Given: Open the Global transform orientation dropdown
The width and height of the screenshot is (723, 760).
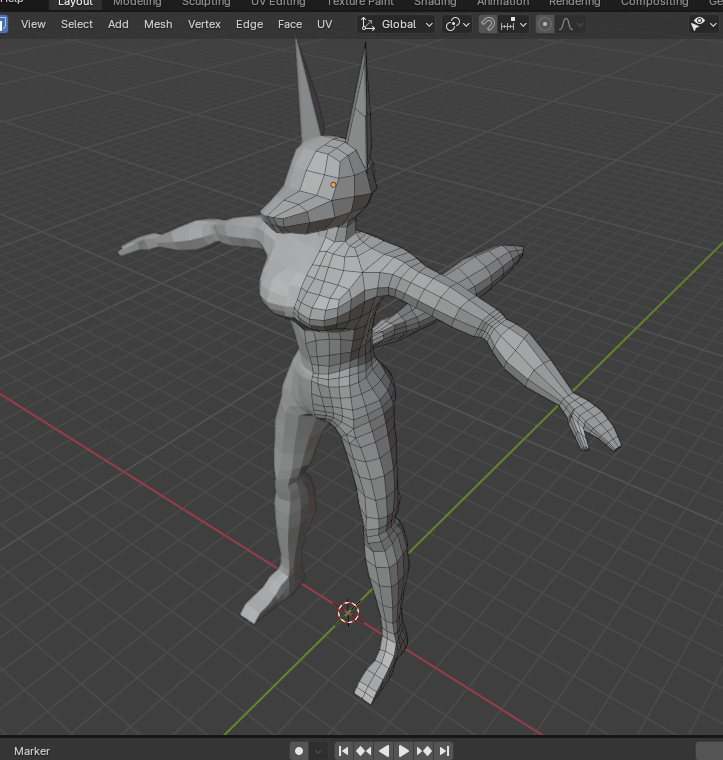Looking at the screenshot, I should 397,24.
